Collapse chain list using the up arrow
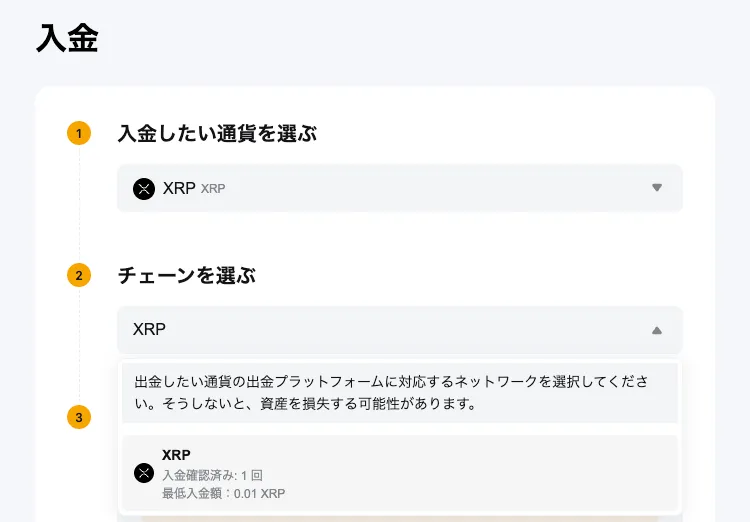Screen dimensions: 750x522 pyautogui.click(x=657, y=330)
